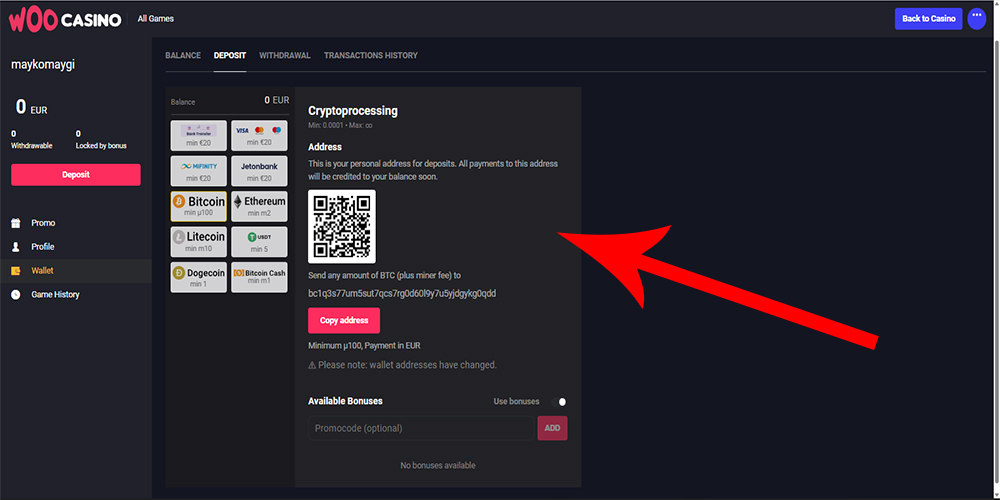Image resolution: width=1000 pixels, height=500 pixels.
Task: Click the Profile person icon
Action: pos(16,247)
